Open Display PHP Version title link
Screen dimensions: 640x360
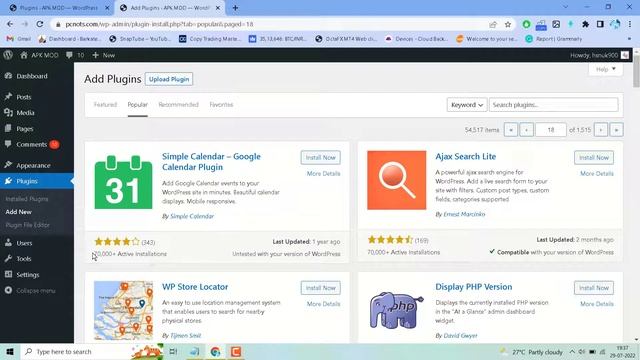pyautogui.click(x=473, y=287)
